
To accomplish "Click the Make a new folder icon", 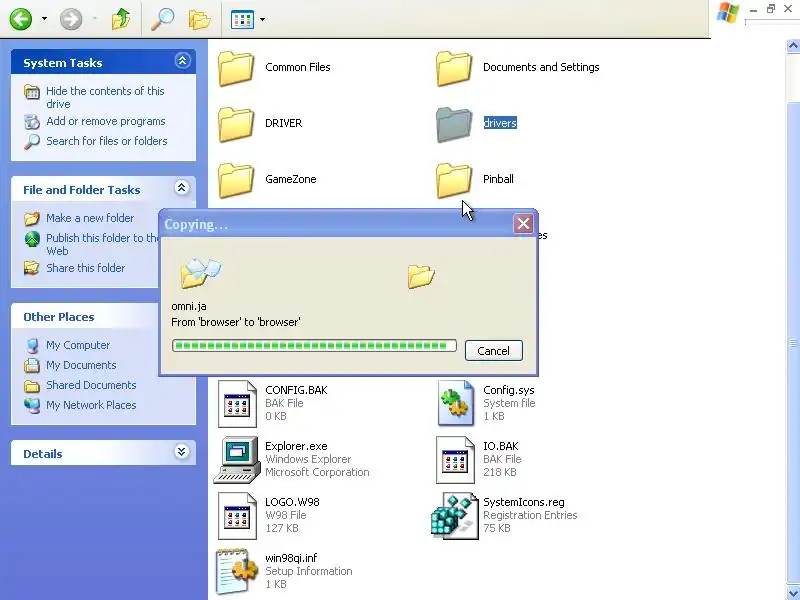I will click(x=32, y=218).
